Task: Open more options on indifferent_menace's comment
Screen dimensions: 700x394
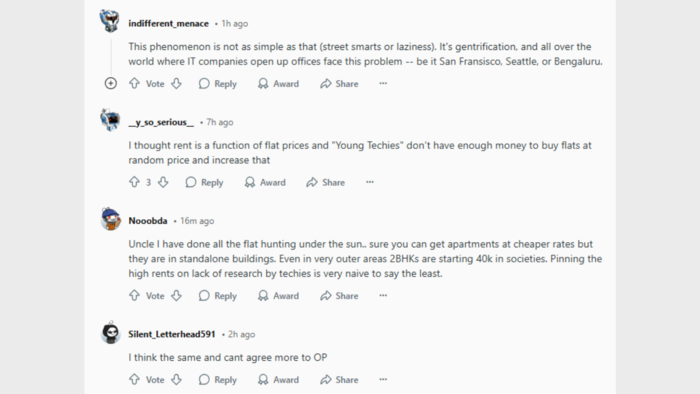Action: [x=383, y=83]
